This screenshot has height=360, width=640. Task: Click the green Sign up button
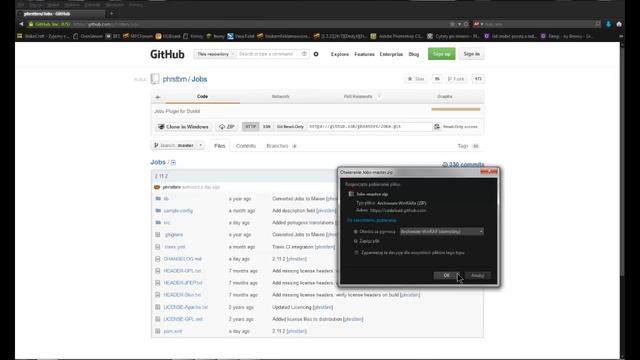tap(442, 54)
